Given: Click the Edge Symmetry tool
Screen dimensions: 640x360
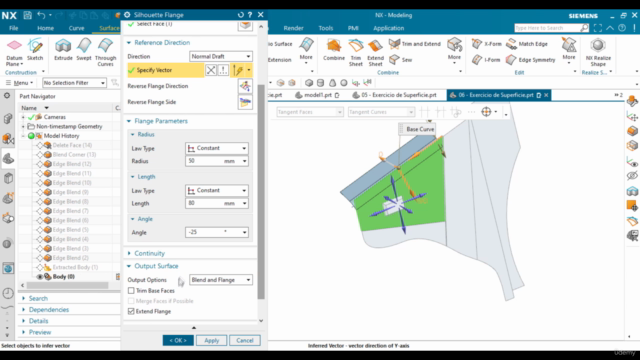Looking at the screenshot, I should coord(531,60).
